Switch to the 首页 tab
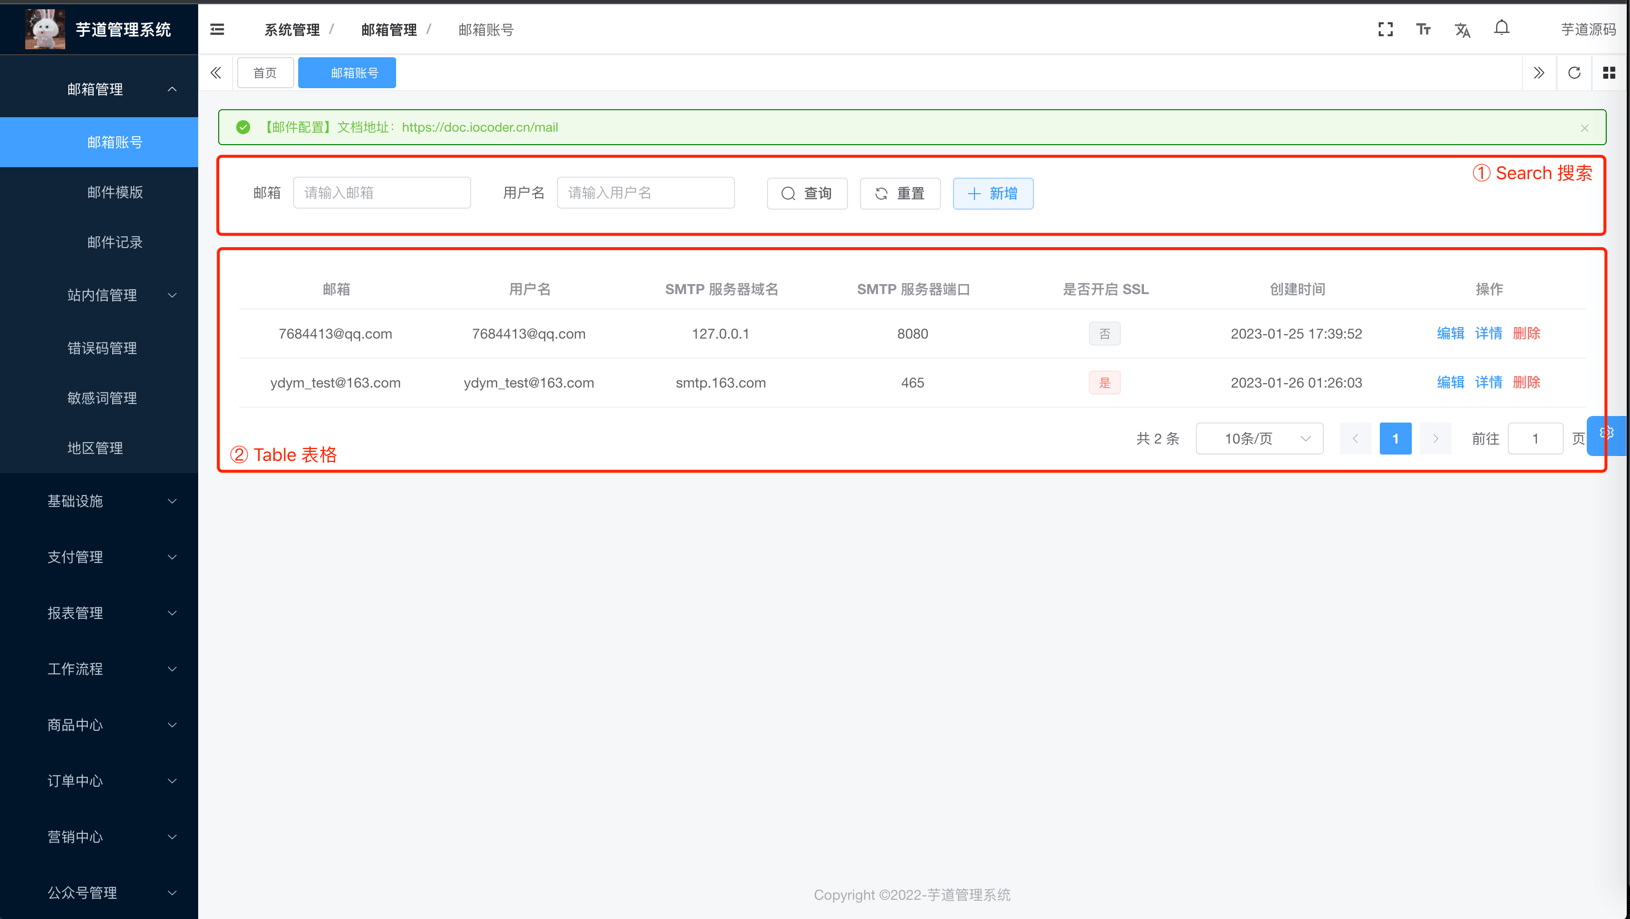The image size is (1630, 919). click(x=265, y=72)
